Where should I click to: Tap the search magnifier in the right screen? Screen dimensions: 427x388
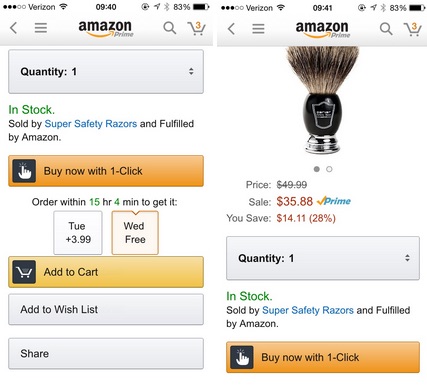tap(386, 29)
